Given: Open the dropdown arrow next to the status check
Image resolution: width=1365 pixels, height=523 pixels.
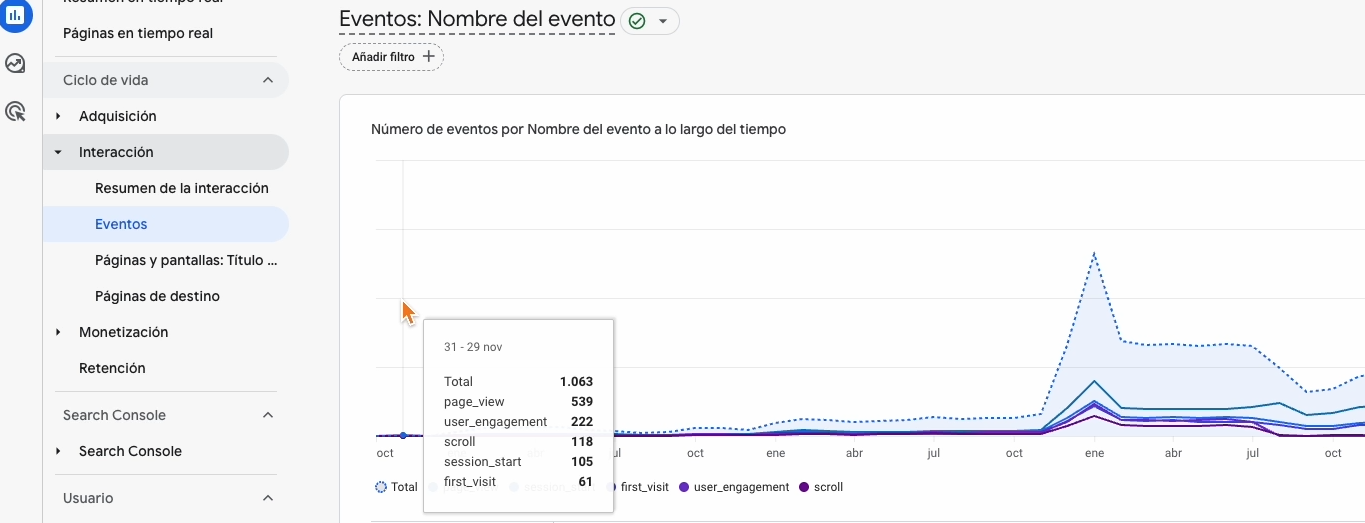Looking at the screenshot, I should coord(662,21).
